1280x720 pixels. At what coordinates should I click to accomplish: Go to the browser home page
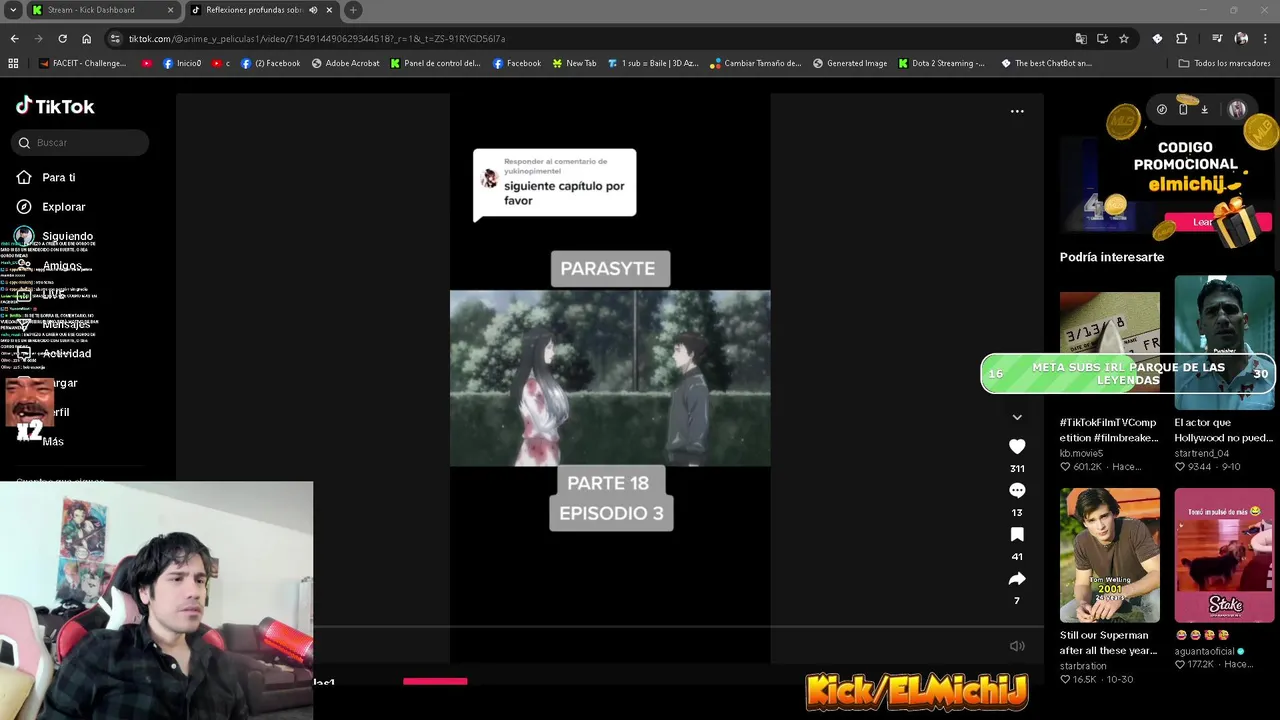pos(86,38)
